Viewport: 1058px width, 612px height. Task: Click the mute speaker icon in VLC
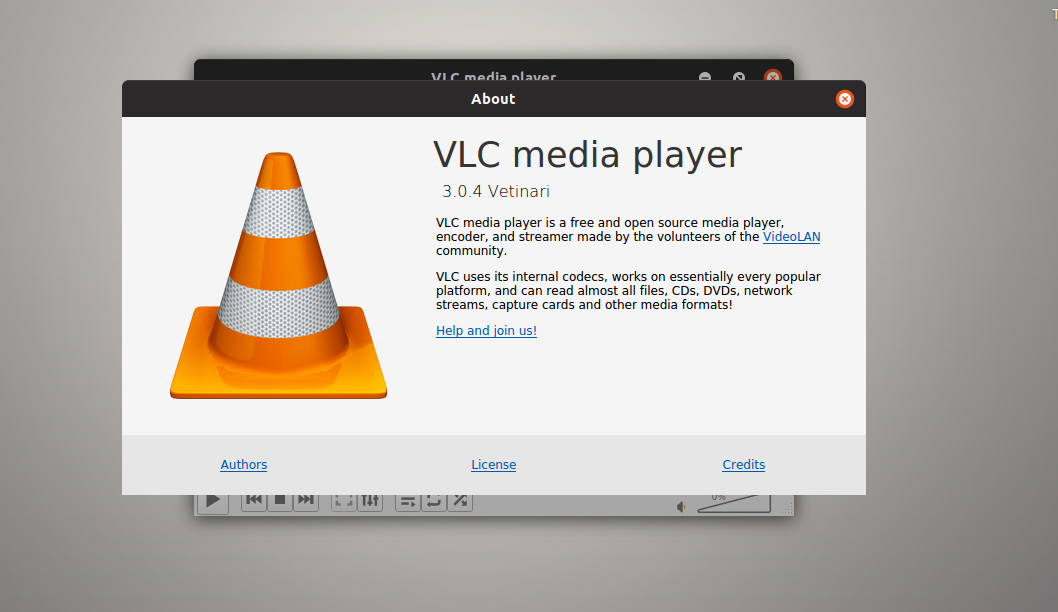[x=681, y=506]
